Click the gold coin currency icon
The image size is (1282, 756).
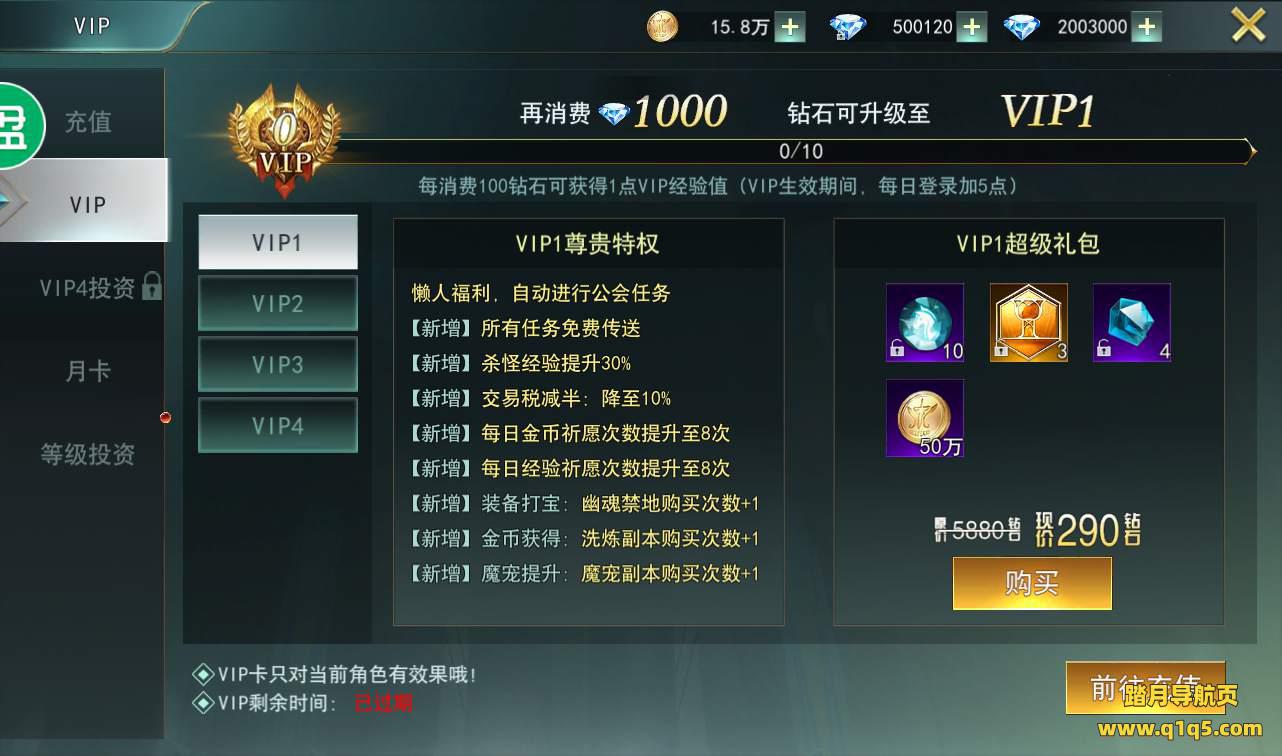pos(662,26)
